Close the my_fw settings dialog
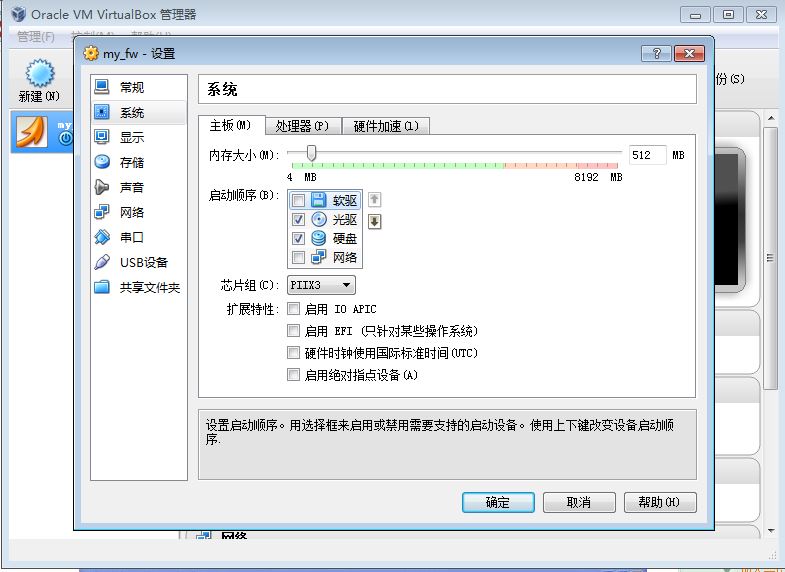This screenshot has height=572, width=785. click(x=689, y=54)
